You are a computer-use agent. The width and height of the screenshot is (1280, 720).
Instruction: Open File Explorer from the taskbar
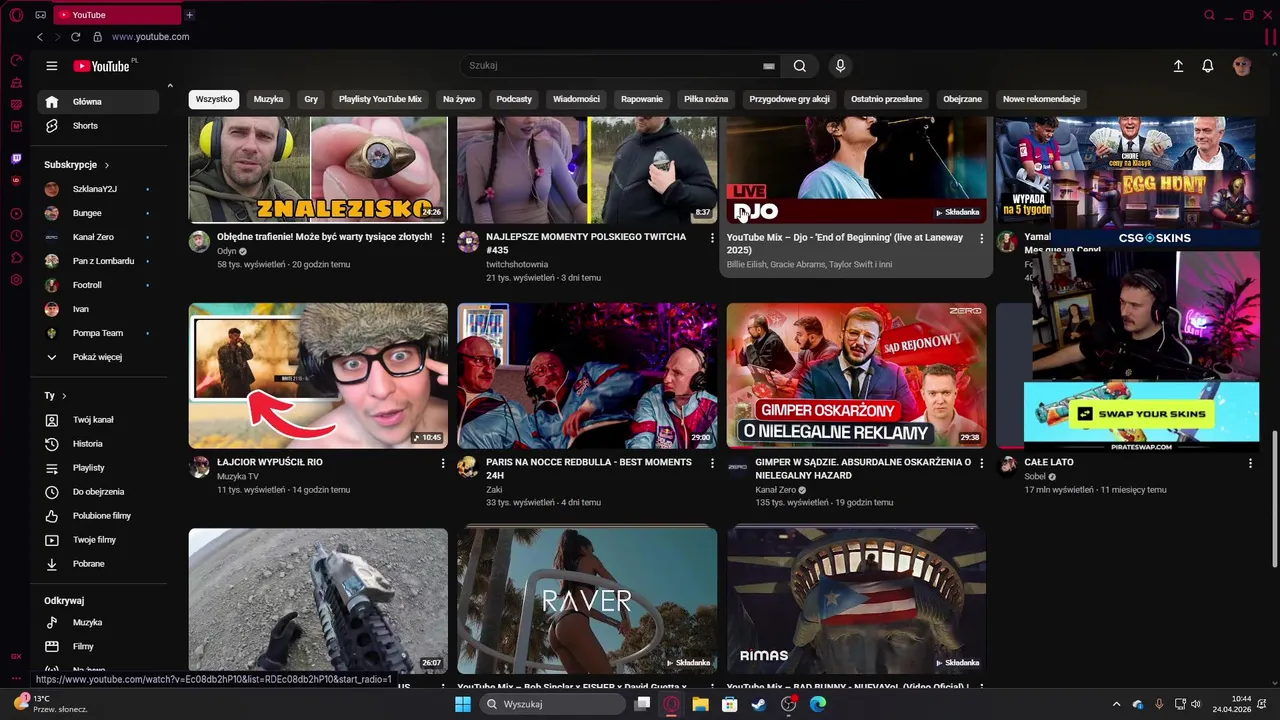(x=701, y=704)
